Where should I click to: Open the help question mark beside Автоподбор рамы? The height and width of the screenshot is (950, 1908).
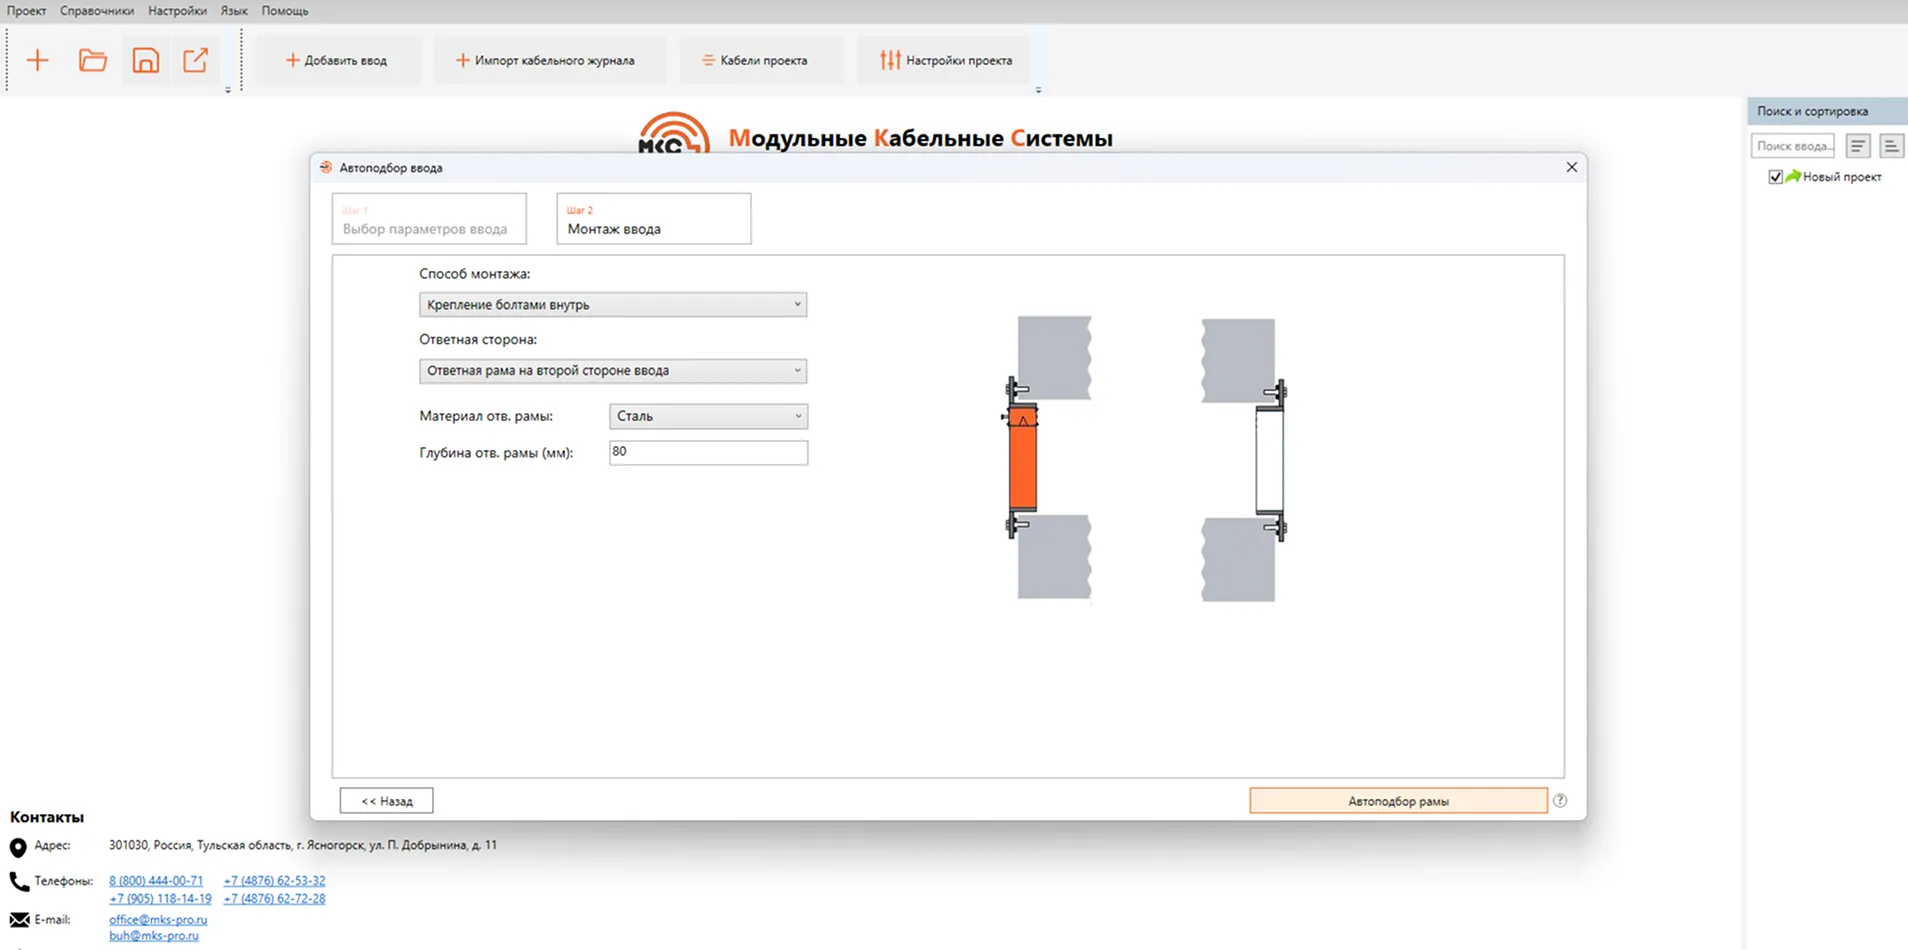(x=1560, y=801)
